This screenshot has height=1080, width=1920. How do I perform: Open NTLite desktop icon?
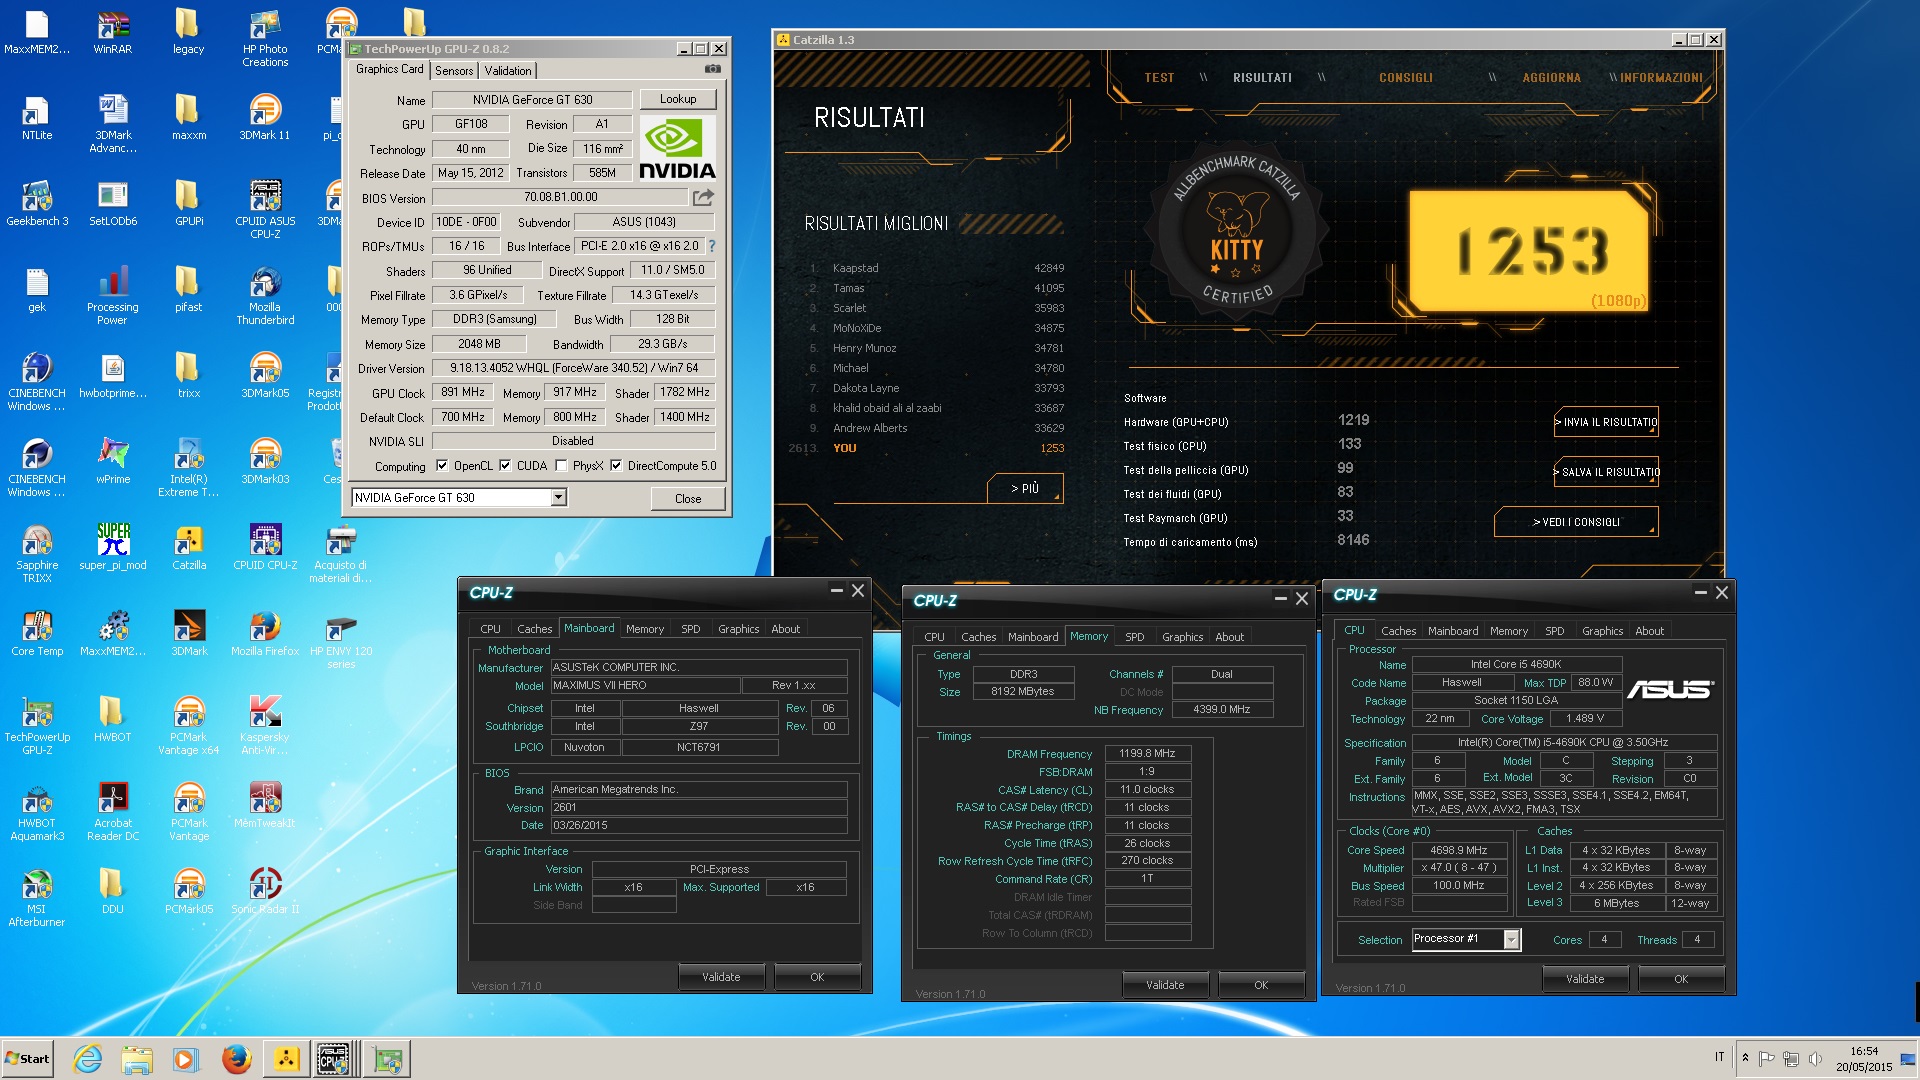click(37, 118)
